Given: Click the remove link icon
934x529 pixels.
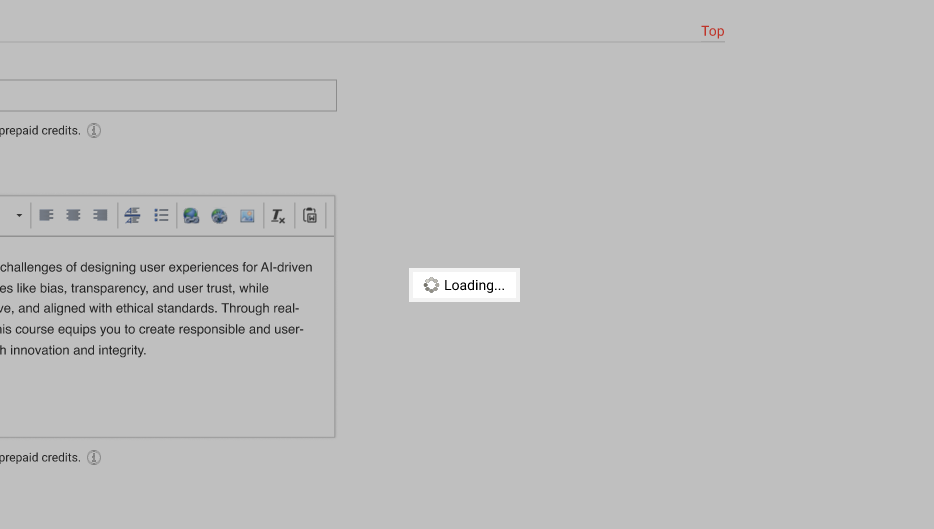Looking at the screenshot, I should [219, 215].
